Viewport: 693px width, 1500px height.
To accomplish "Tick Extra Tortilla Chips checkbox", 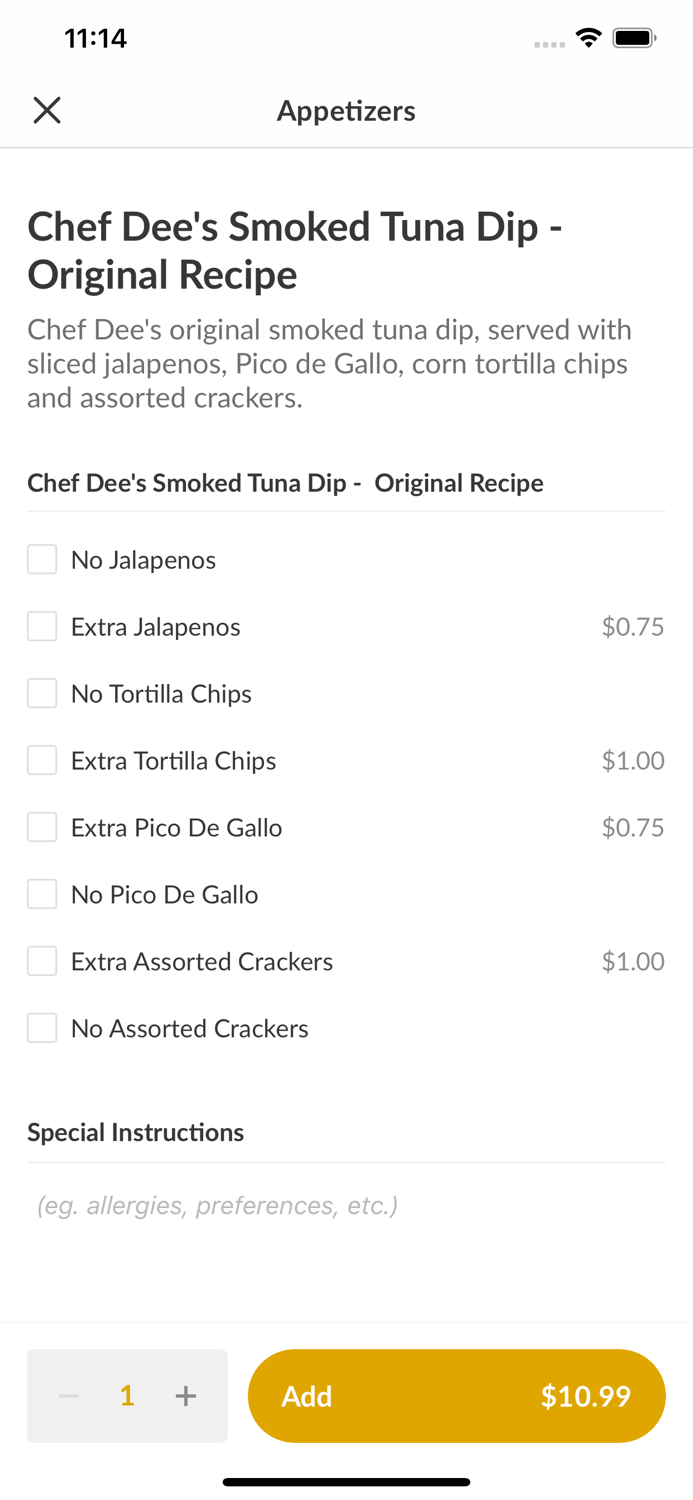I will [42, 760].
